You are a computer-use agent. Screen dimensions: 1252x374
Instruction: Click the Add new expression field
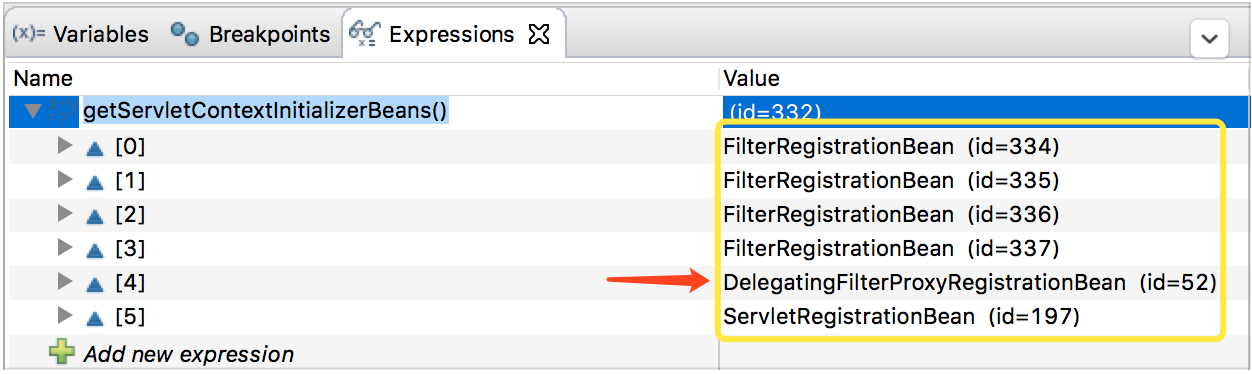click(189, 354)
